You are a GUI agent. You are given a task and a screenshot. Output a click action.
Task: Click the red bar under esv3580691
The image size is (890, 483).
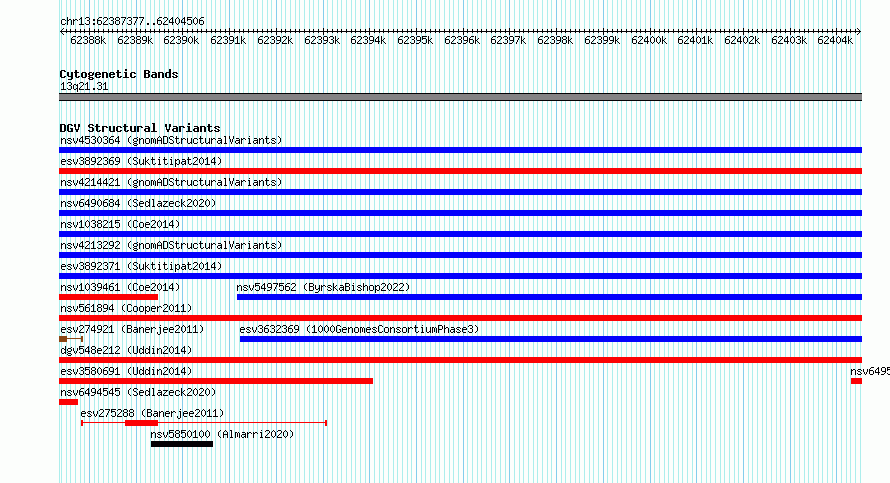point(216,381)
